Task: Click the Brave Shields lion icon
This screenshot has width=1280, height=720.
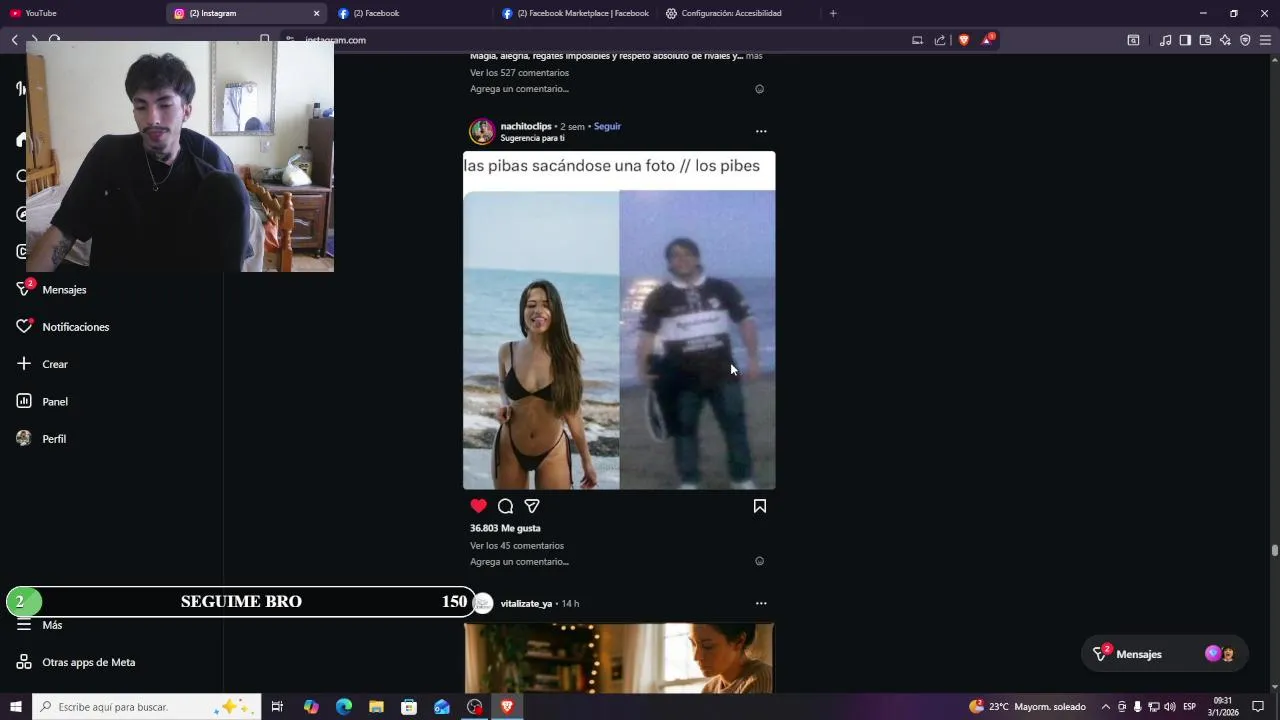Action: pyautogui.click(x=964, y=40)
